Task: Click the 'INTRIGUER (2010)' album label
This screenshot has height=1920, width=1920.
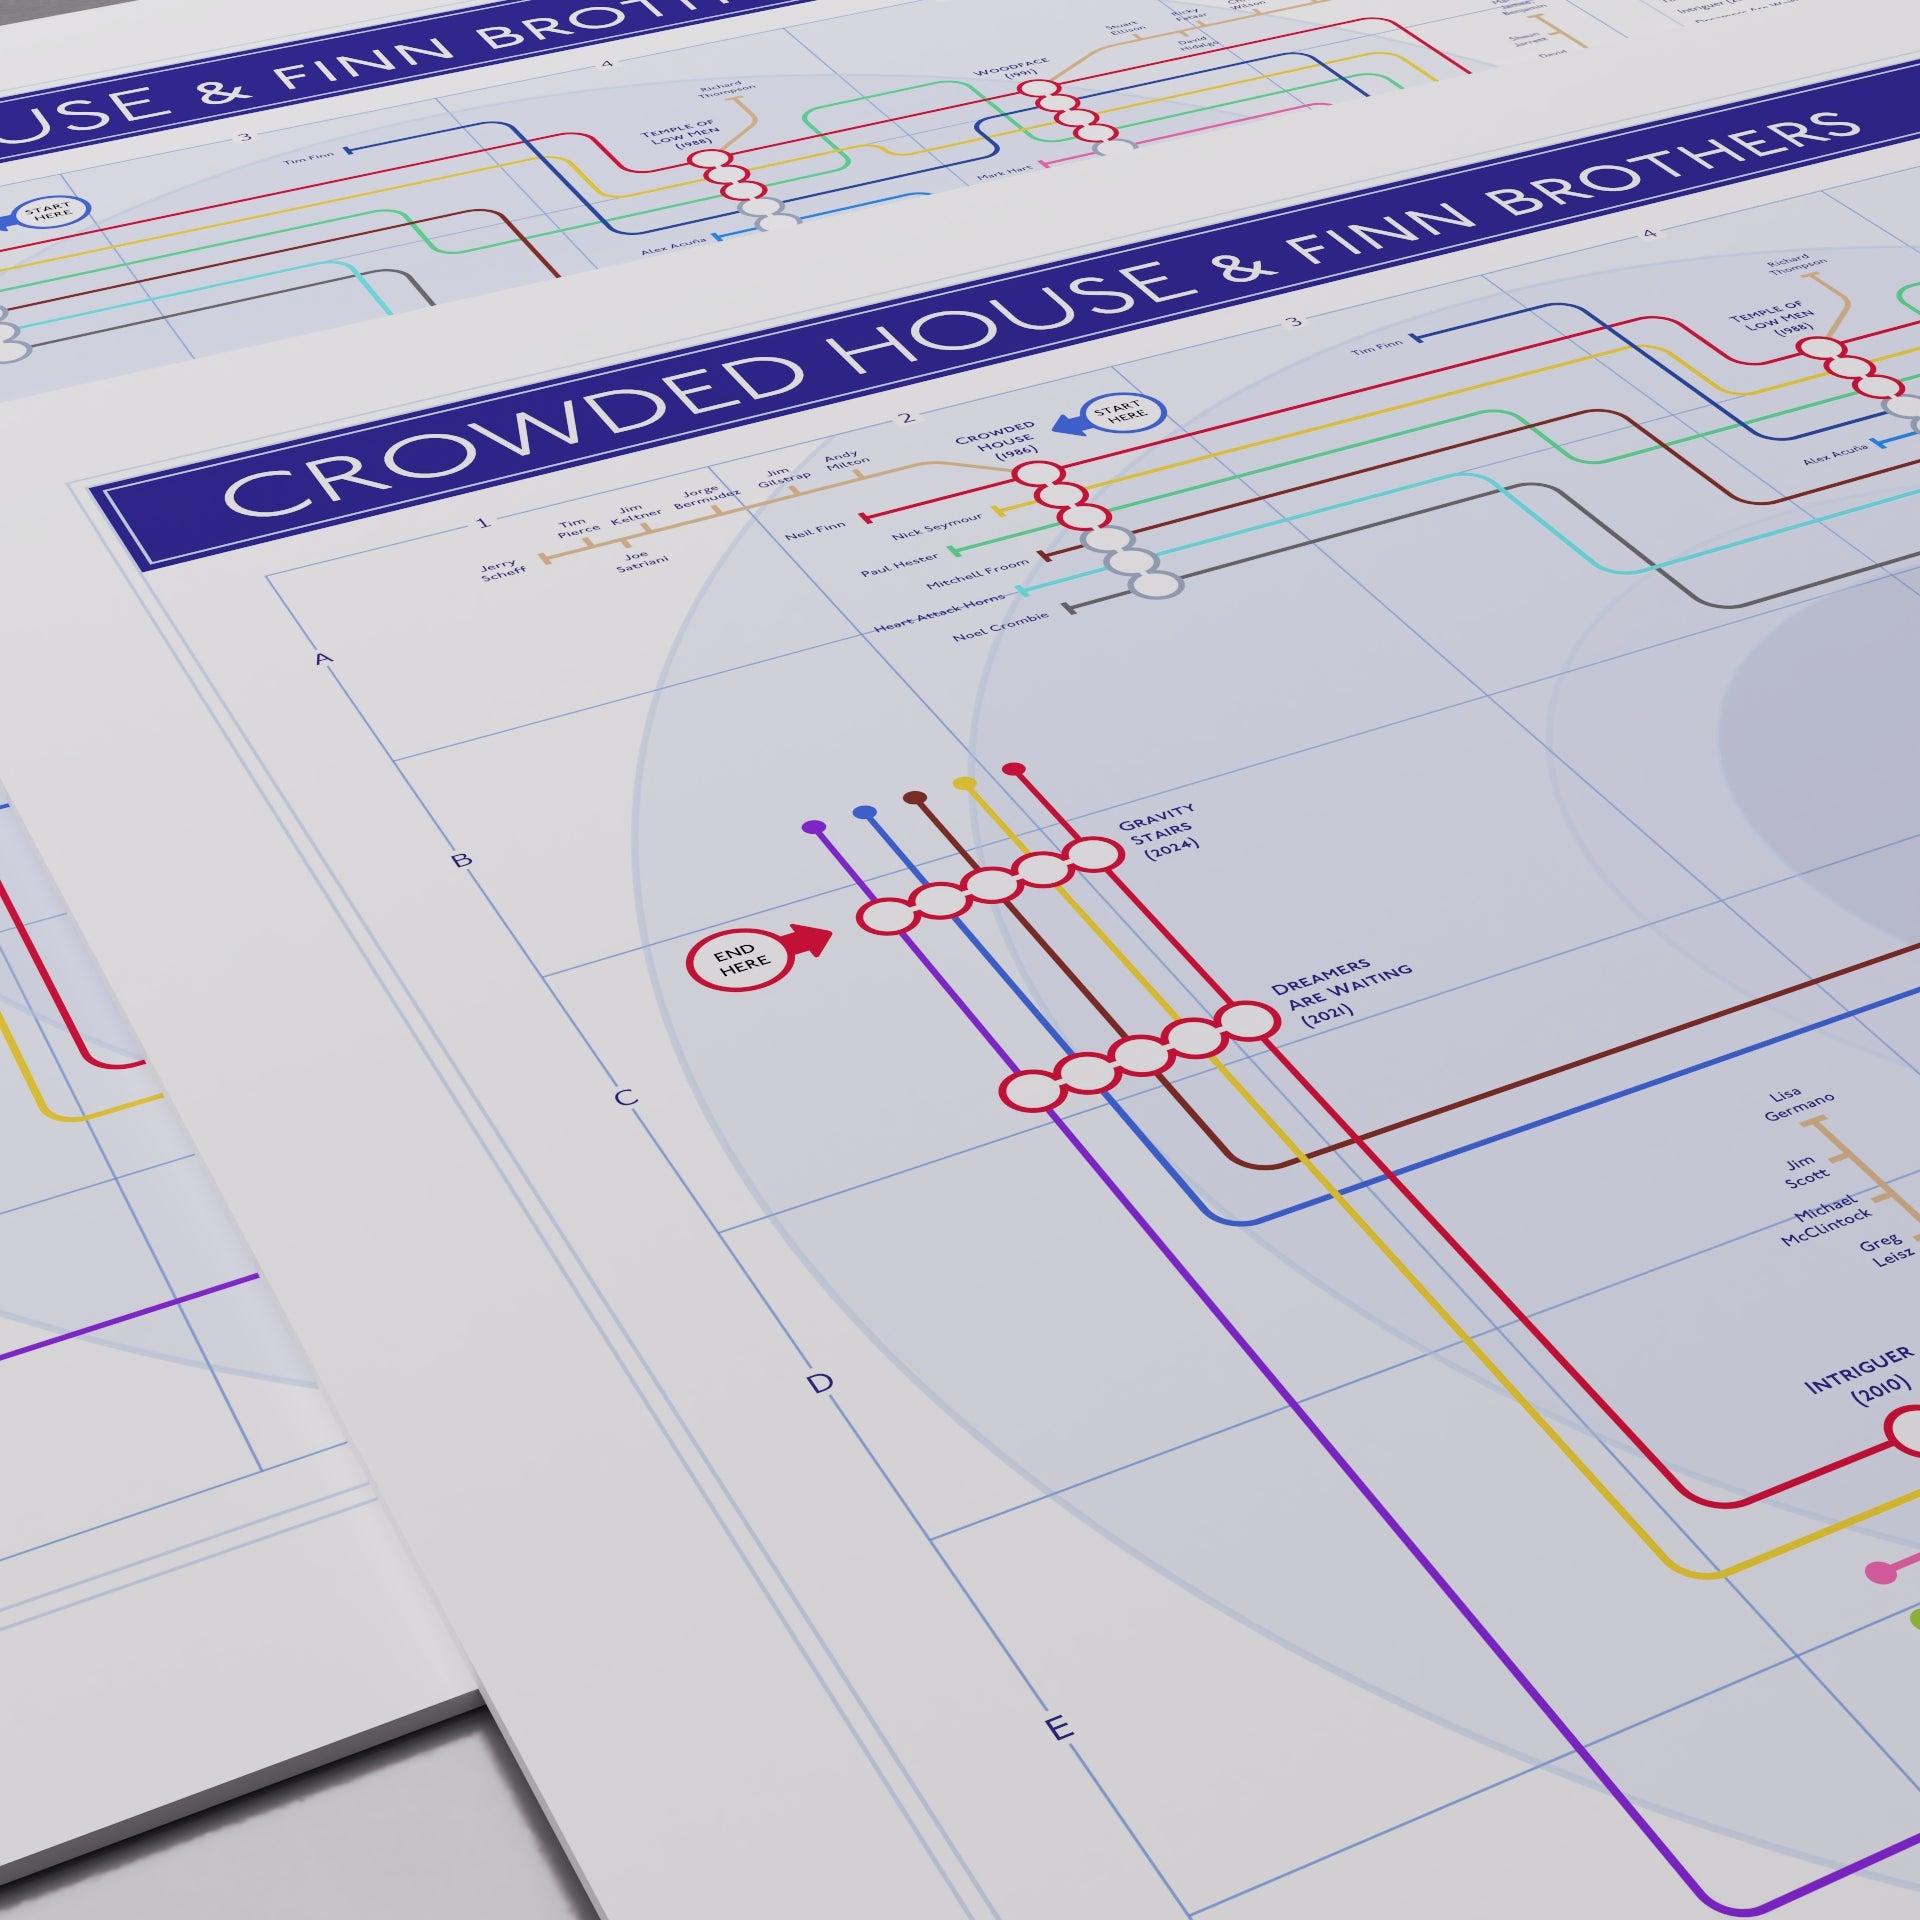Action: point(1860,1378)
